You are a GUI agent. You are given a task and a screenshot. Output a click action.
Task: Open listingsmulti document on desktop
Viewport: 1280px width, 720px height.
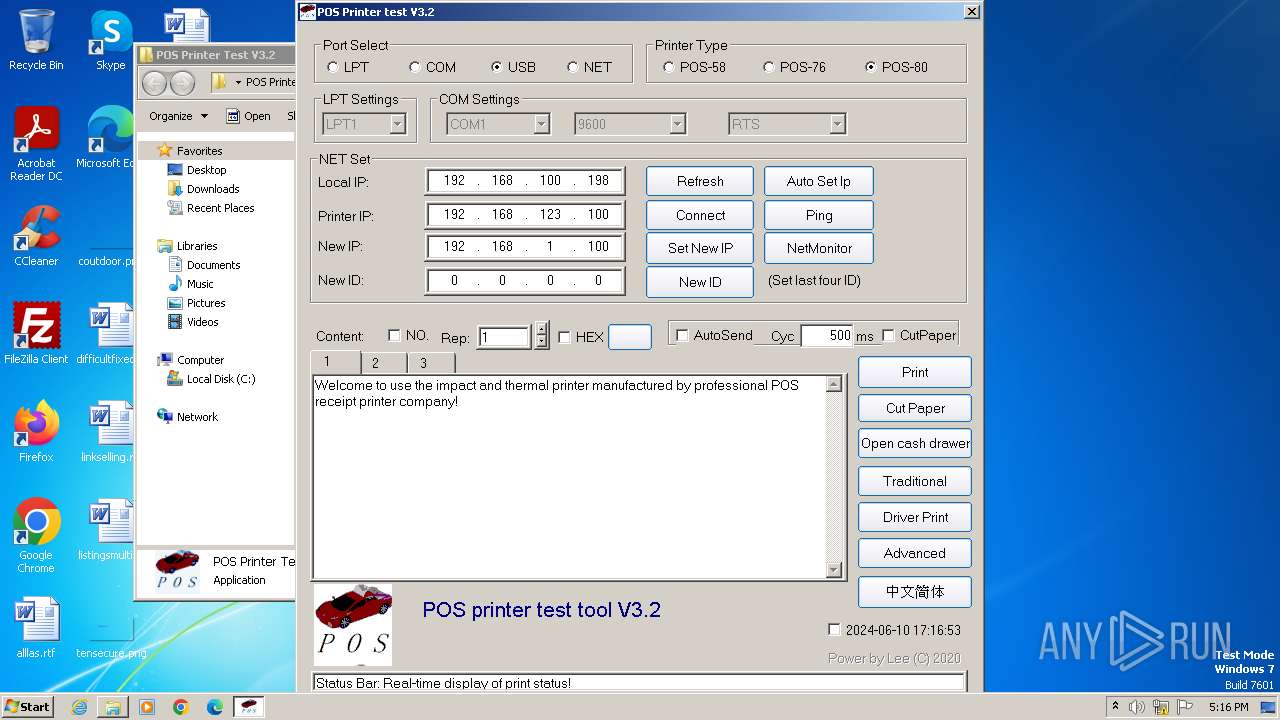click(107, 529)
